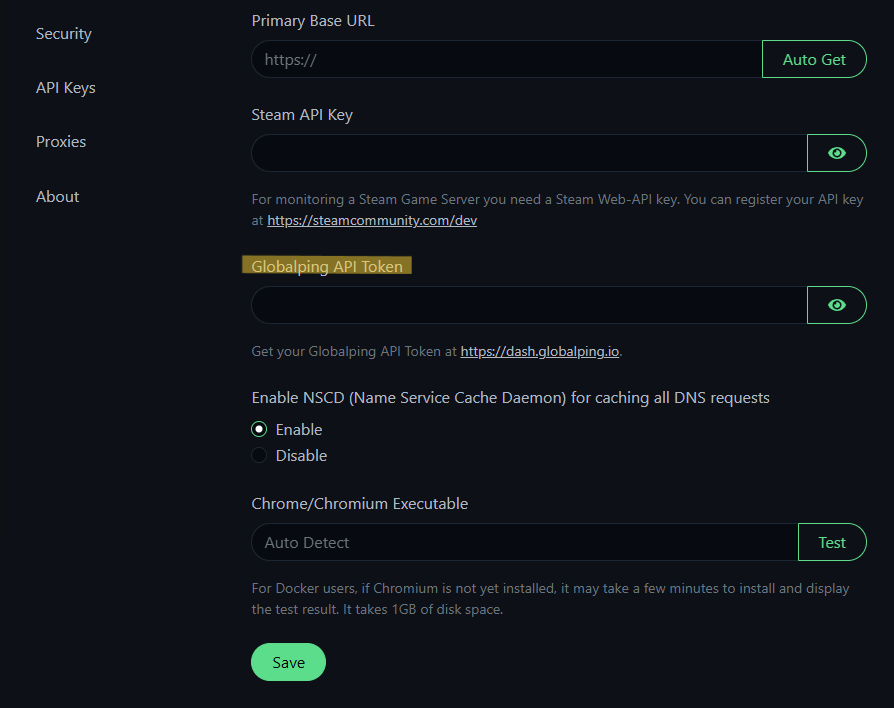
Task: Test the Chrome/Chromium executable
Action: click(x=832, y=541)
